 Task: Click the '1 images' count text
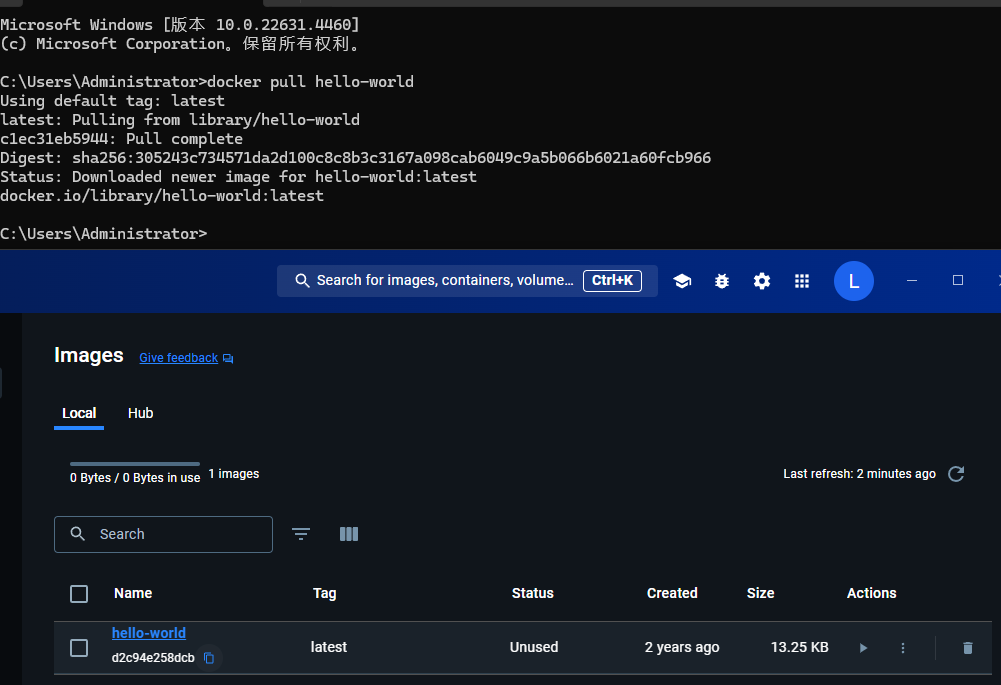click(x=234, y=474)
